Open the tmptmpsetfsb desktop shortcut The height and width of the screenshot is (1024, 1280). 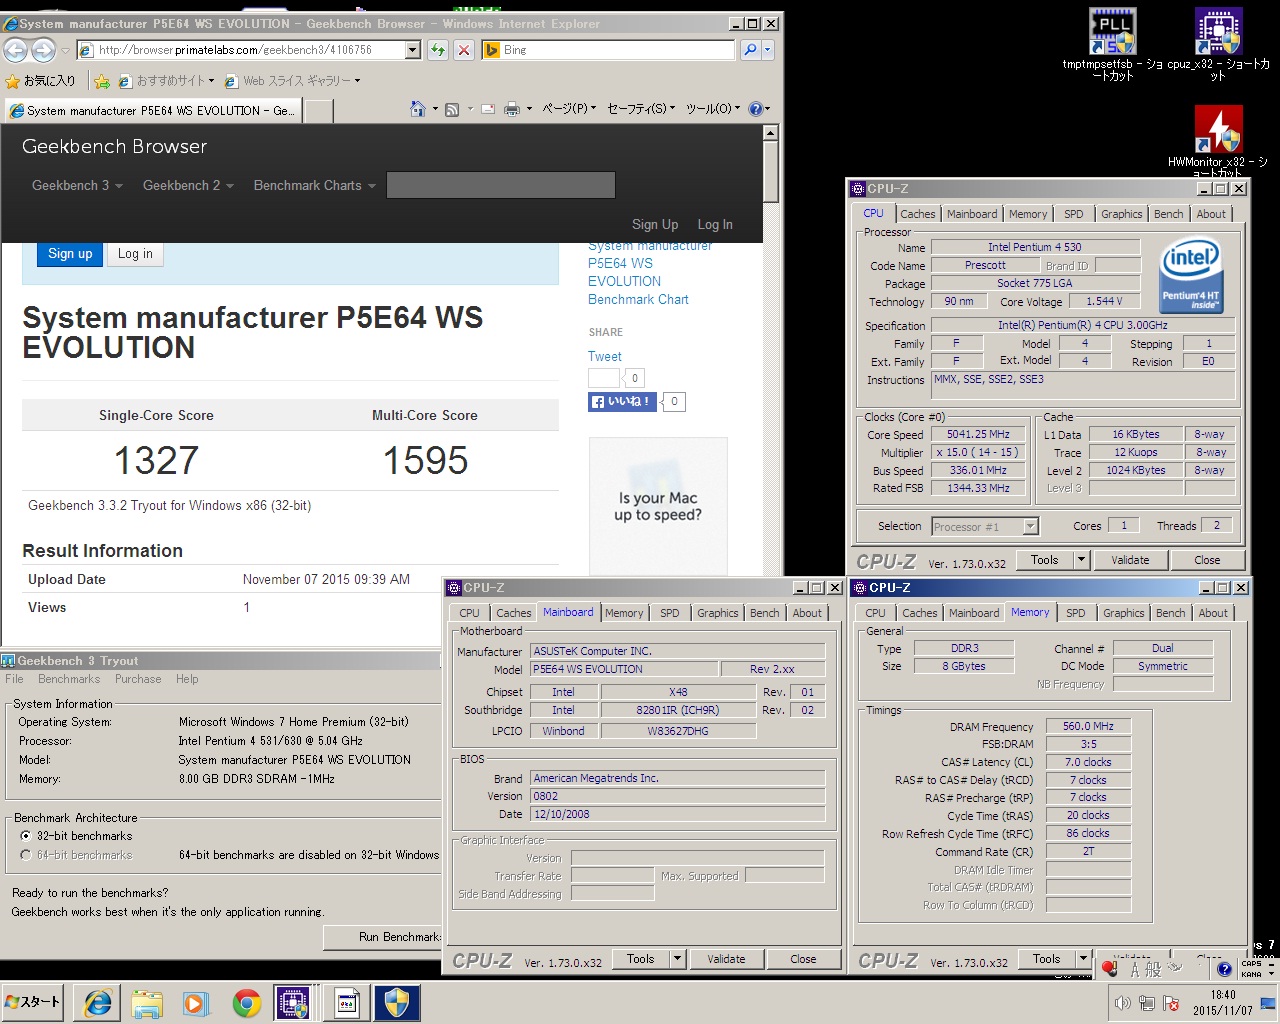point(1112,45)
